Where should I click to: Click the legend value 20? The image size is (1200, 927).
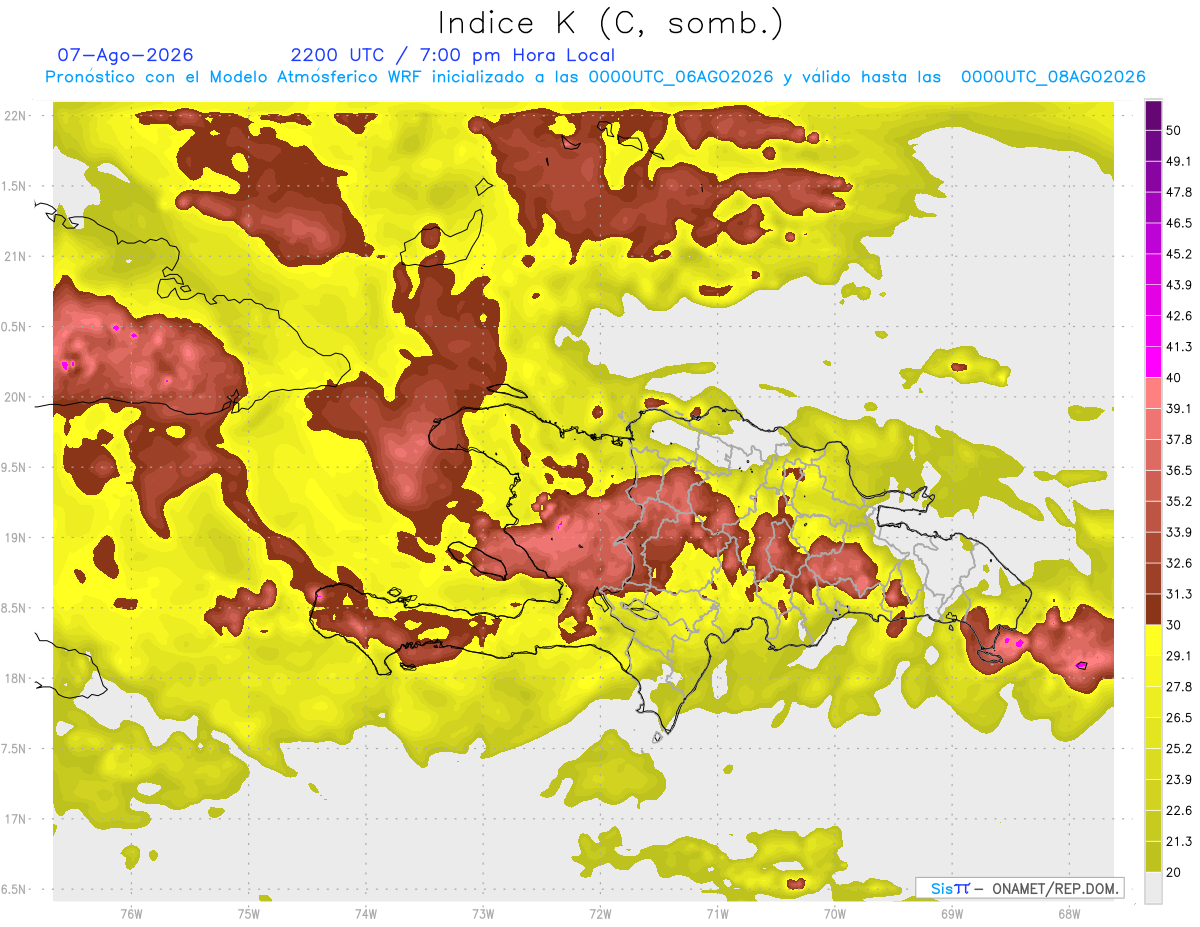pyautogui.click(x=1176, y=873)
